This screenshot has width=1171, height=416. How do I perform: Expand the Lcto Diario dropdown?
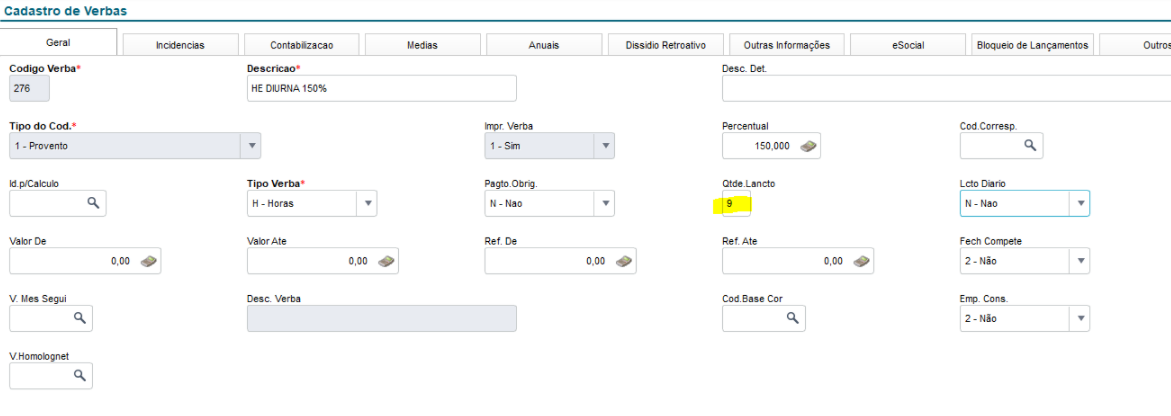(x=1080, y=203)
